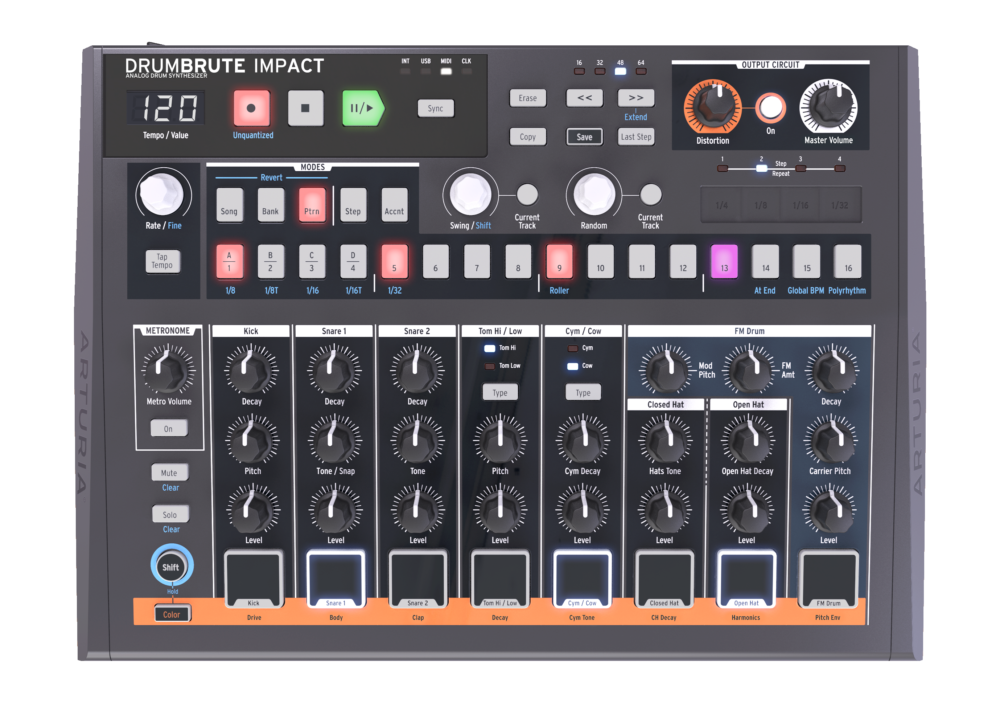Click the orange Color button
Viewport: 1000px width, 711px height.
click(x=172, y=614)
